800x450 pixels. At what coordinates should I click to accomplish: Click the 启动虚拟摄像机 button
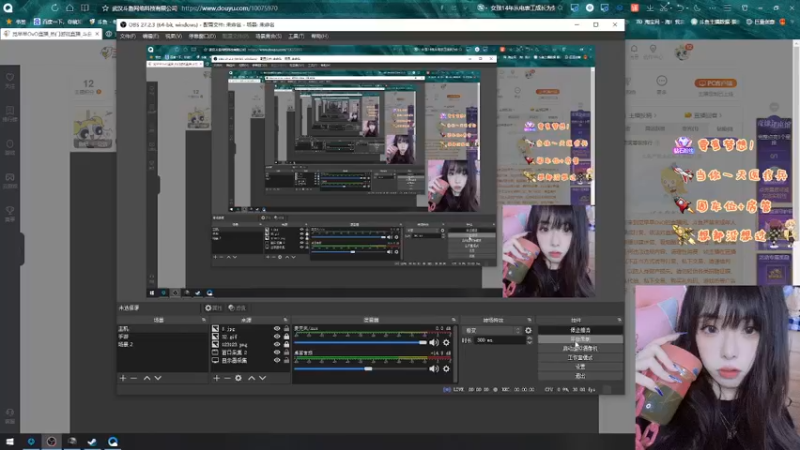pyautogui.click(x=580, y=348)
